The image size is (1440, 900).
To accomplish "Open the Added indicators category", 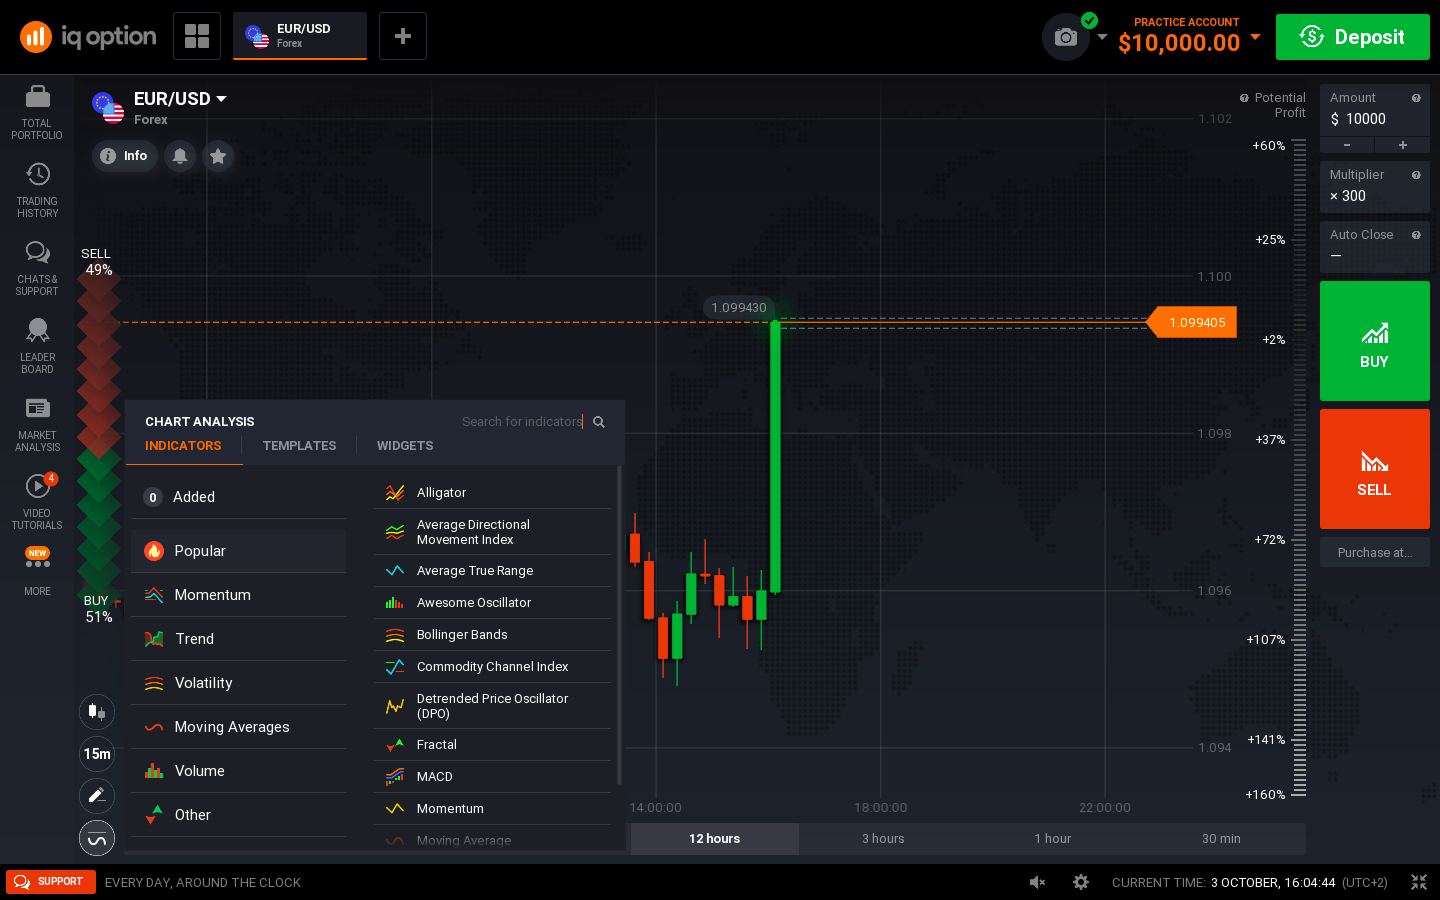I will click(x=239, y=497).
